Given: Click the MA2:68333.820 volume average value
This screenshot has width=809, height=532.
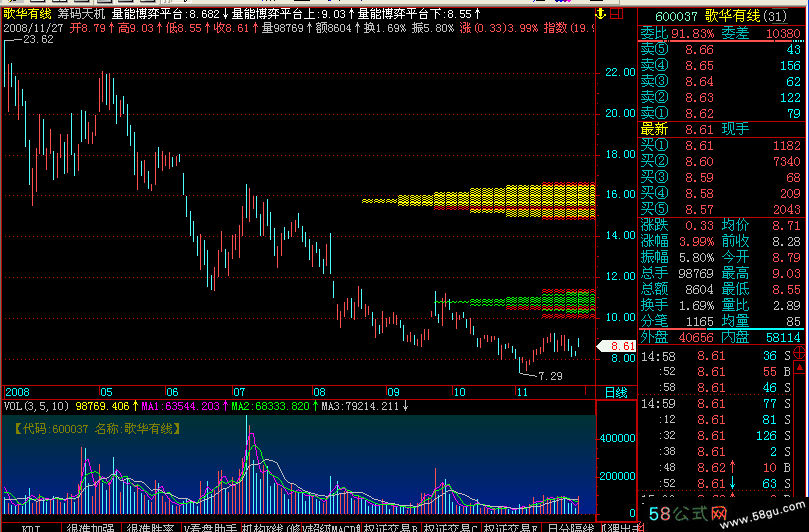Looking at the screenshot, I should coord(270,406).
